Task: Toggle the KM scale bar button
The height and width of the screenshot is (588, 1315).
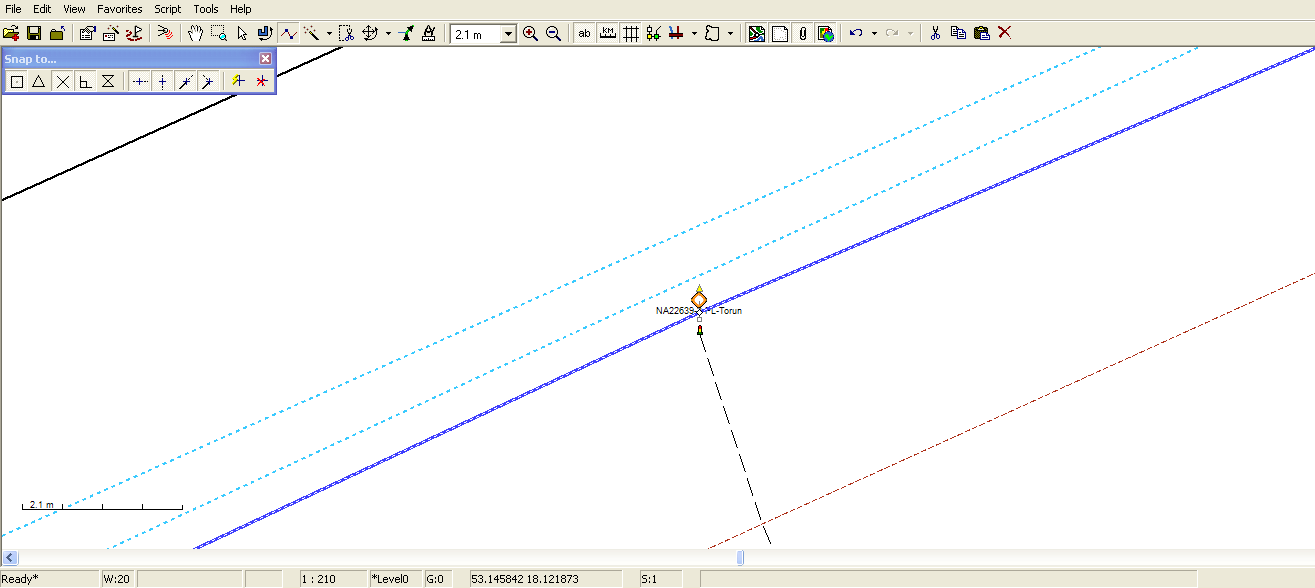Action: click(608, 33)
